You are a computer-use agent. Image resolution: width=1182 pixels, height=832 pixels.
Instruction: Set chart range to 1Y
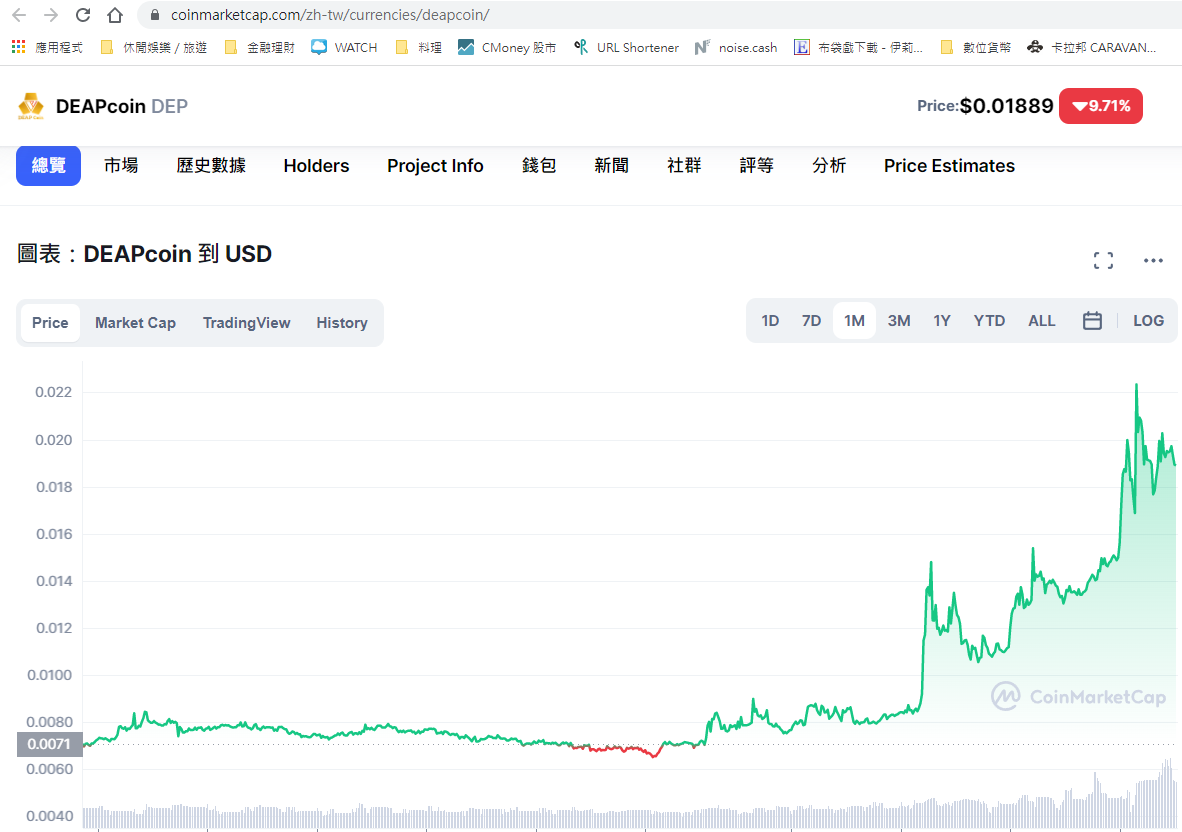(x=942, y=321)
